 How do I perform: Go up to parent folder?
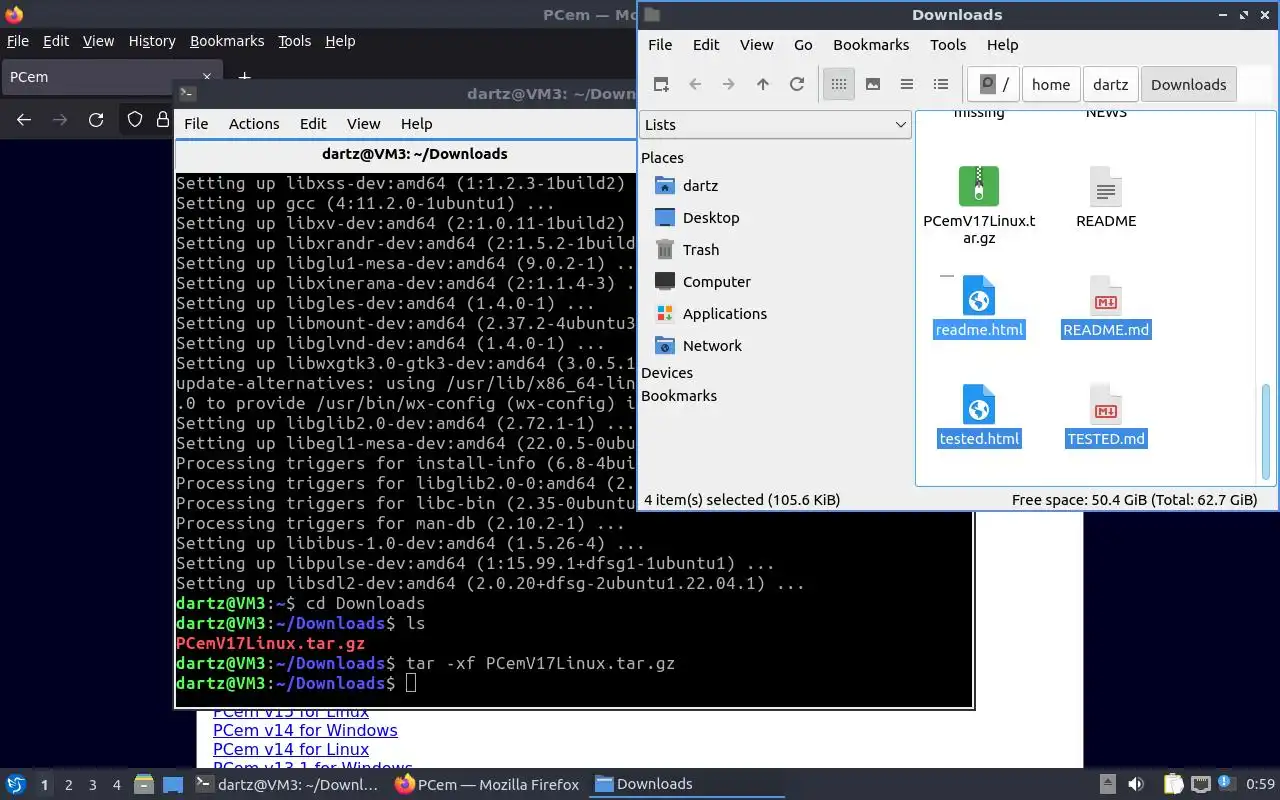click(x=763, y=84)
